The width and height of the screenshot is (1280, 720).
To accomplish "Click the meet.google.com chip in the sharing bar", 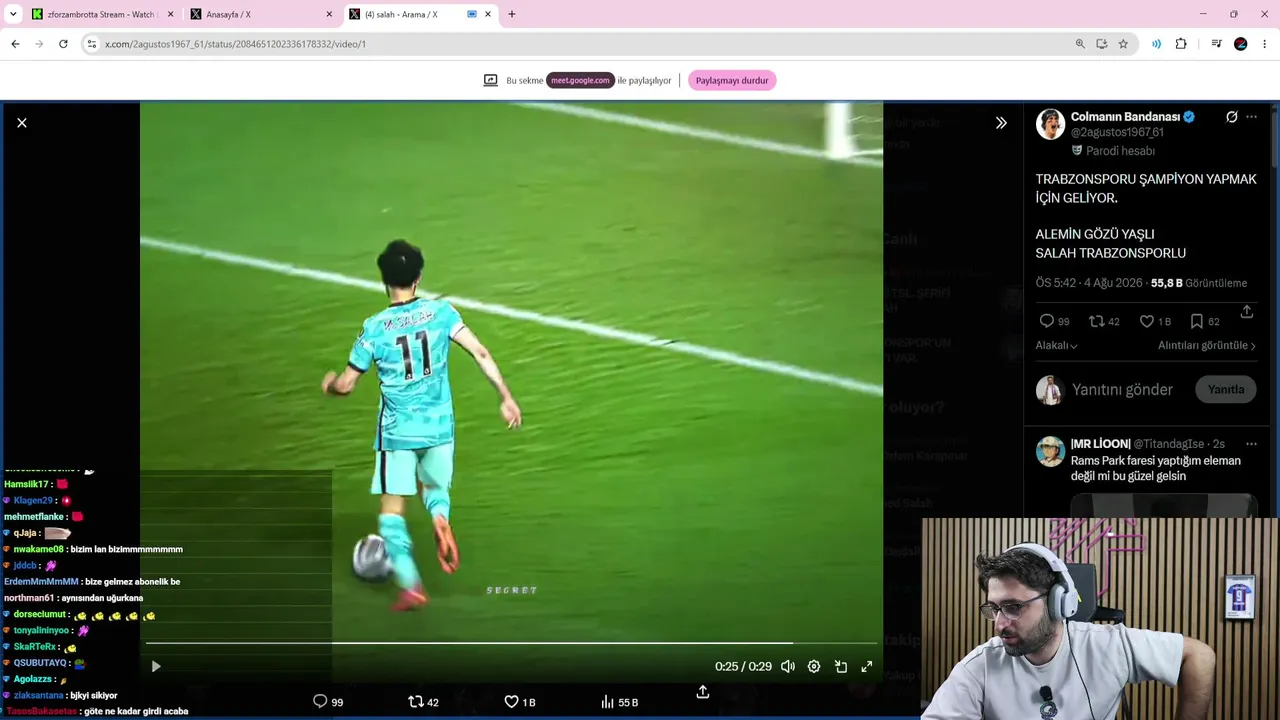I will [580, 80].
